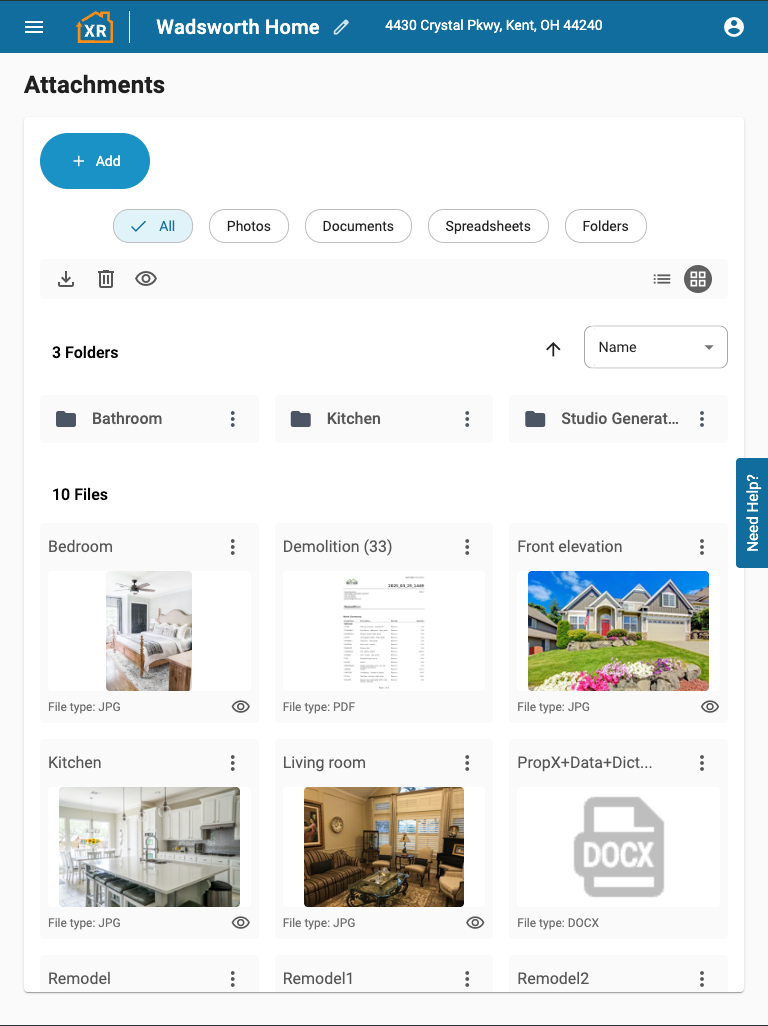Open more options for Demolition (33) file
768x1026 pixels.
tap(467, 547)
